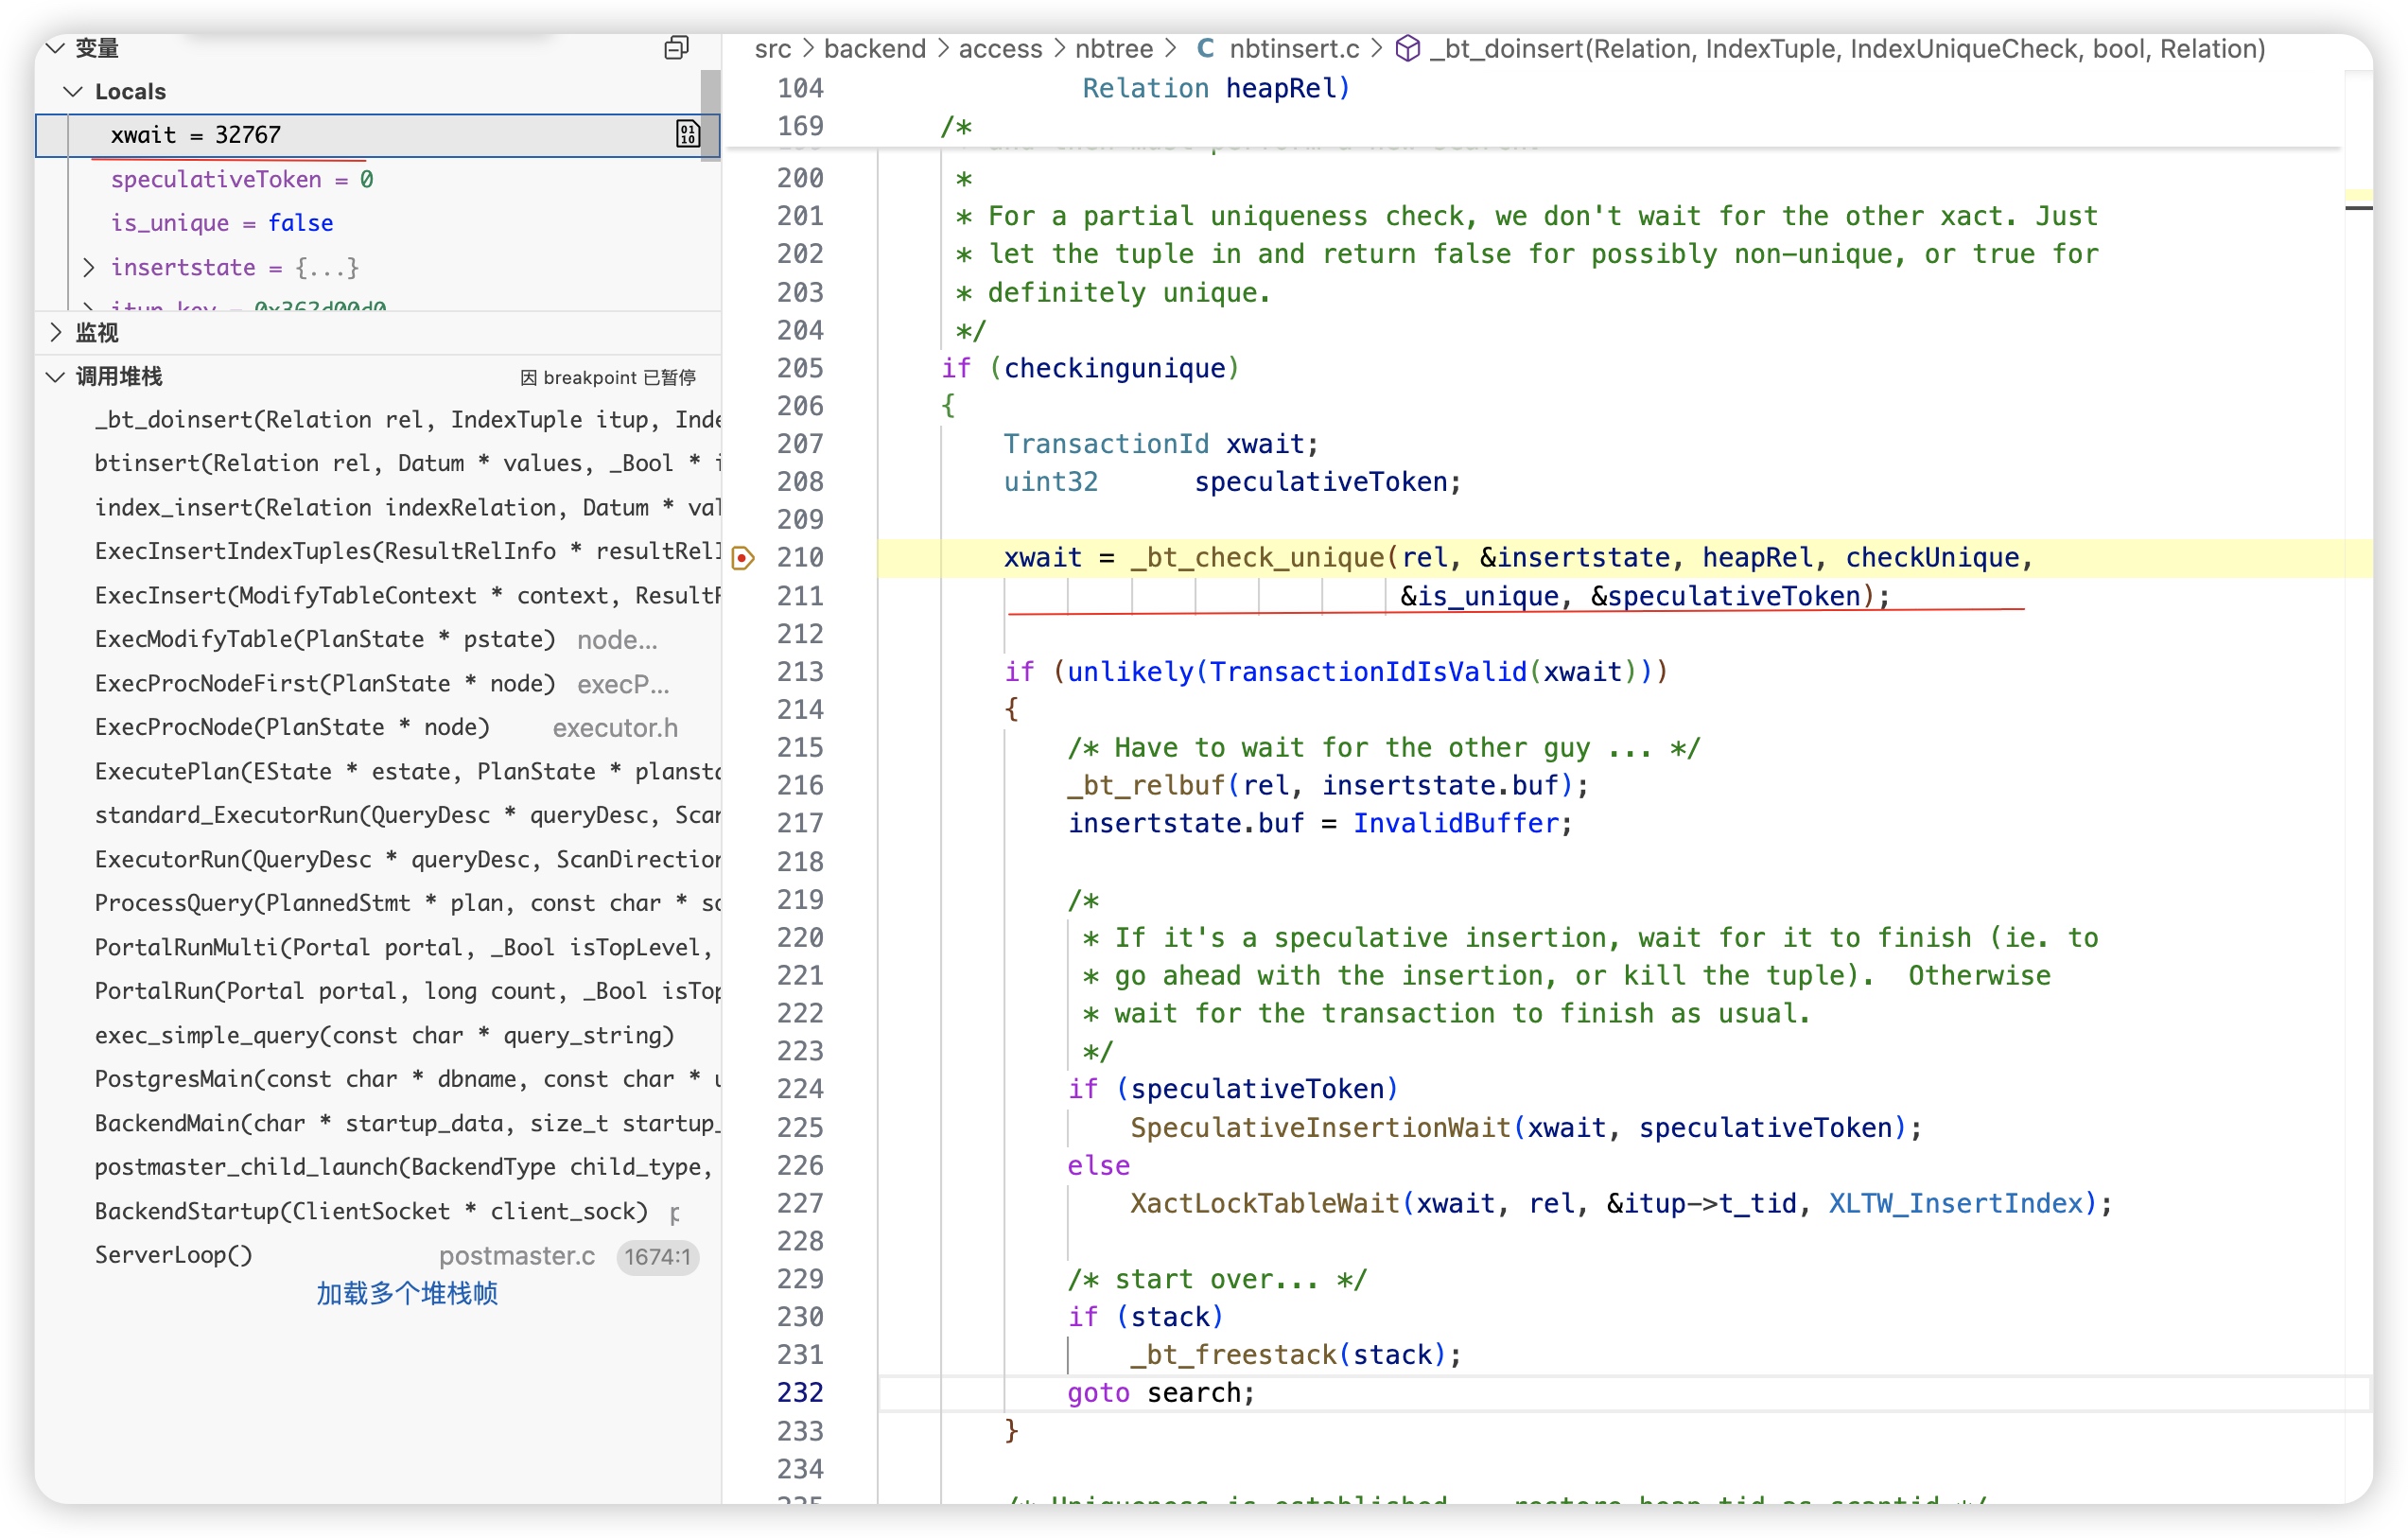Select the is_unique variable row
This screenshot has width=2408, height=1538.
[x=222, y=223]
